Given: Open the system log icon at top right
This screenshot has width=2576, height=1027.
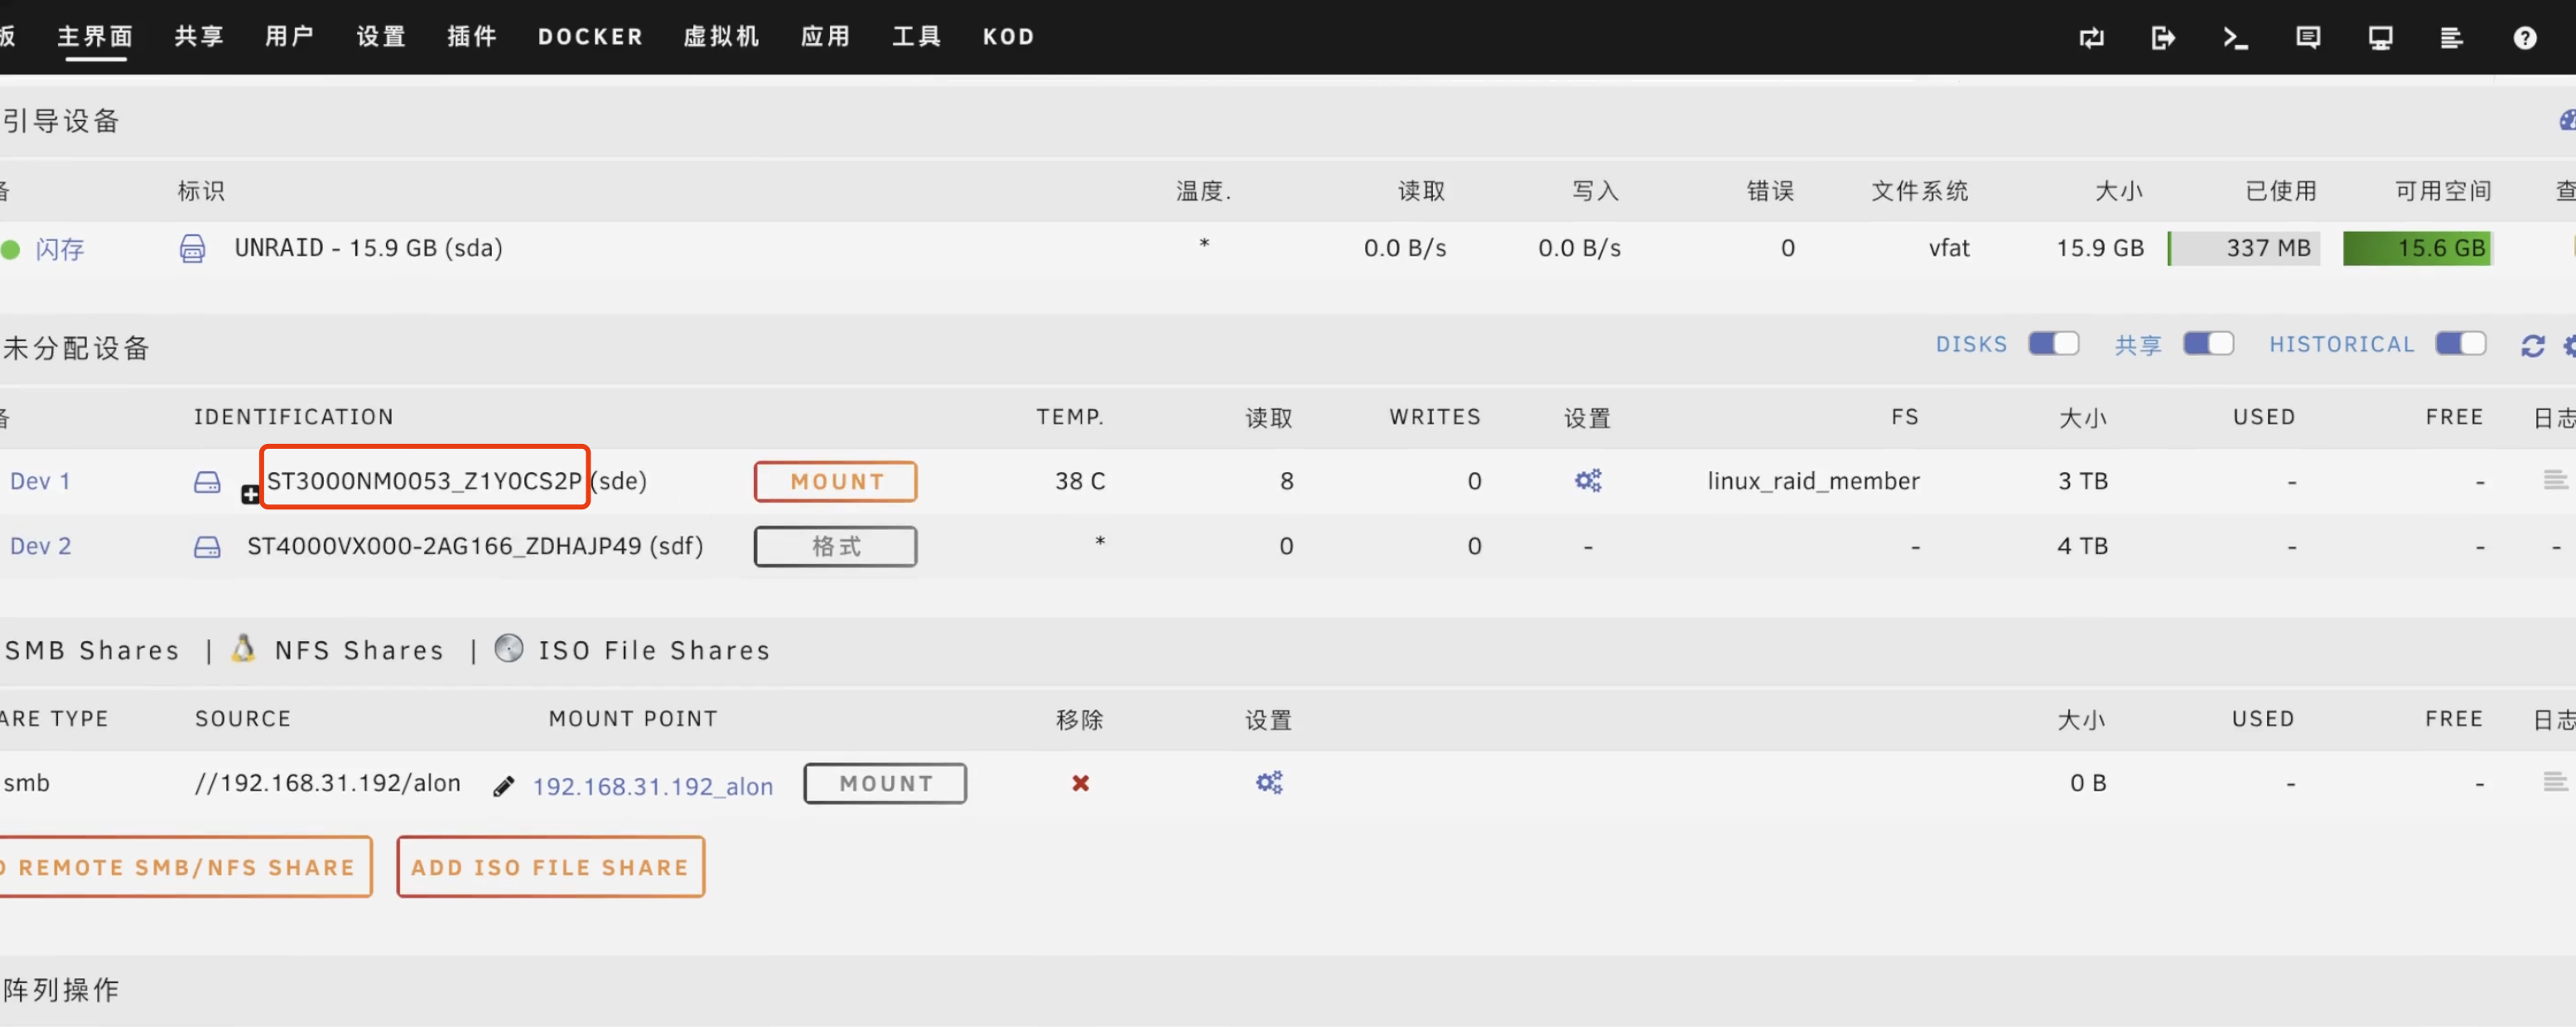Looking at the screenshot, I should [x=2451, y=37].
